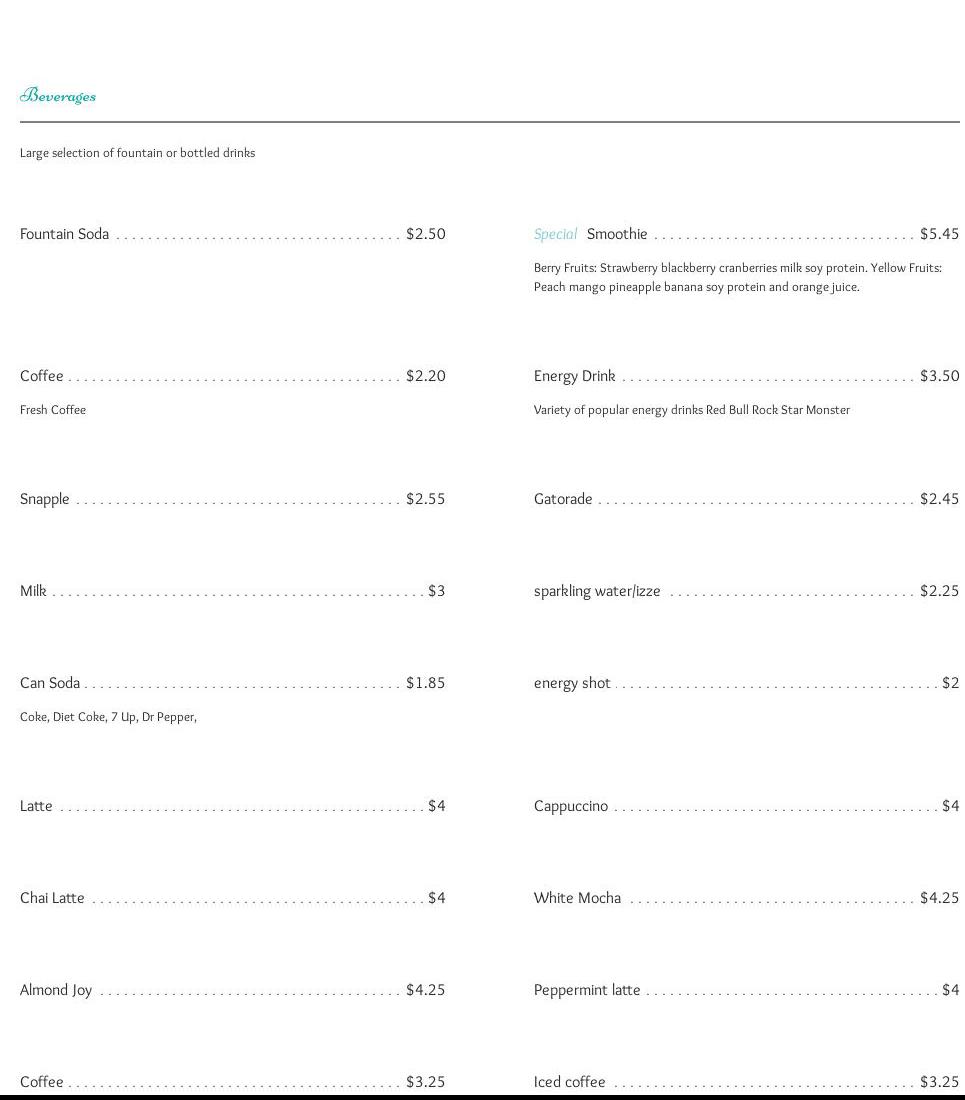Screen dimensions: 965x1100
Task: Click the Peppermint latte item name
Action: 587,990
